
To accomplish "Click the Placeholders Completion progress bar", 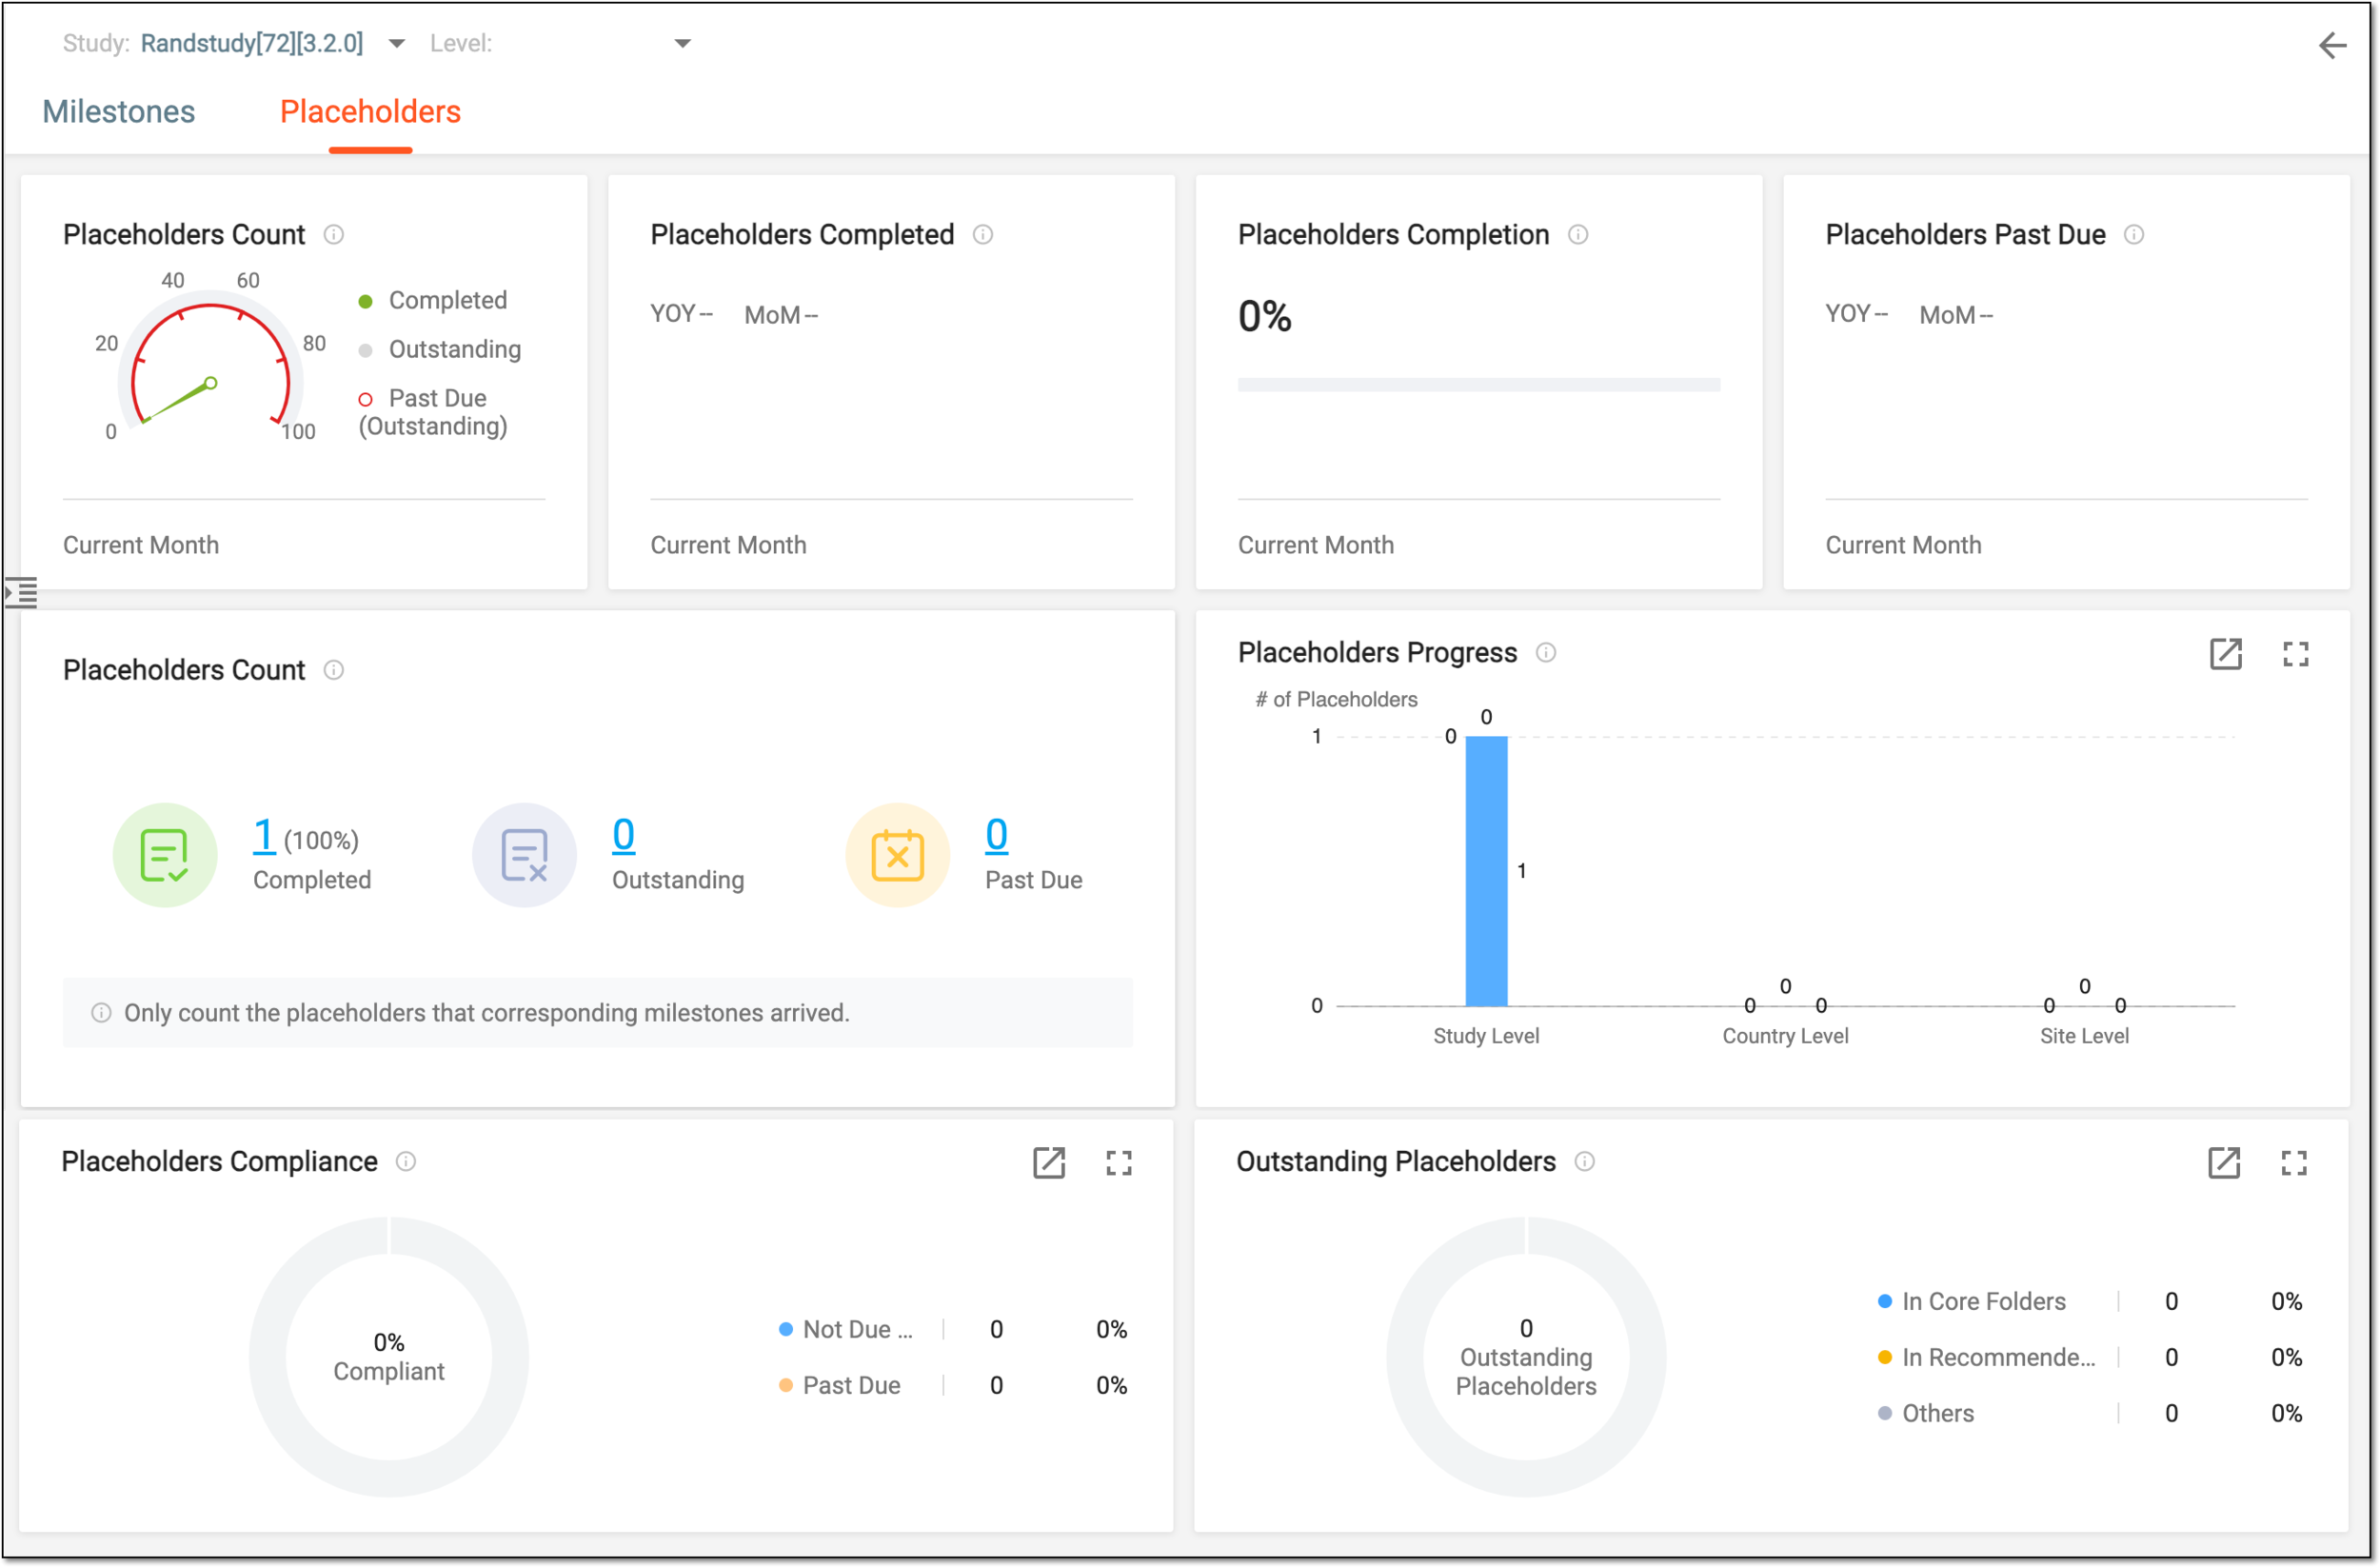I will 1479,384.
